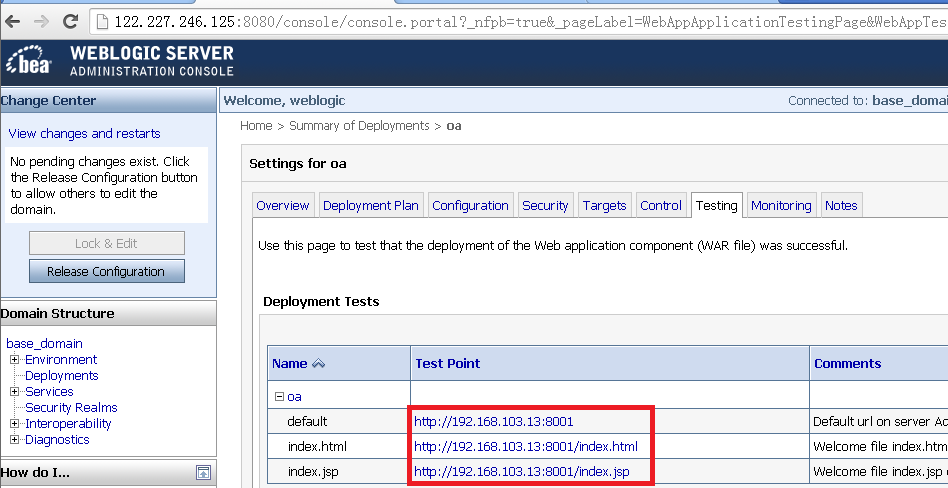
Task: Switch to the Monitoring tab
Action: pyautogui.click(x=781, y=206)
